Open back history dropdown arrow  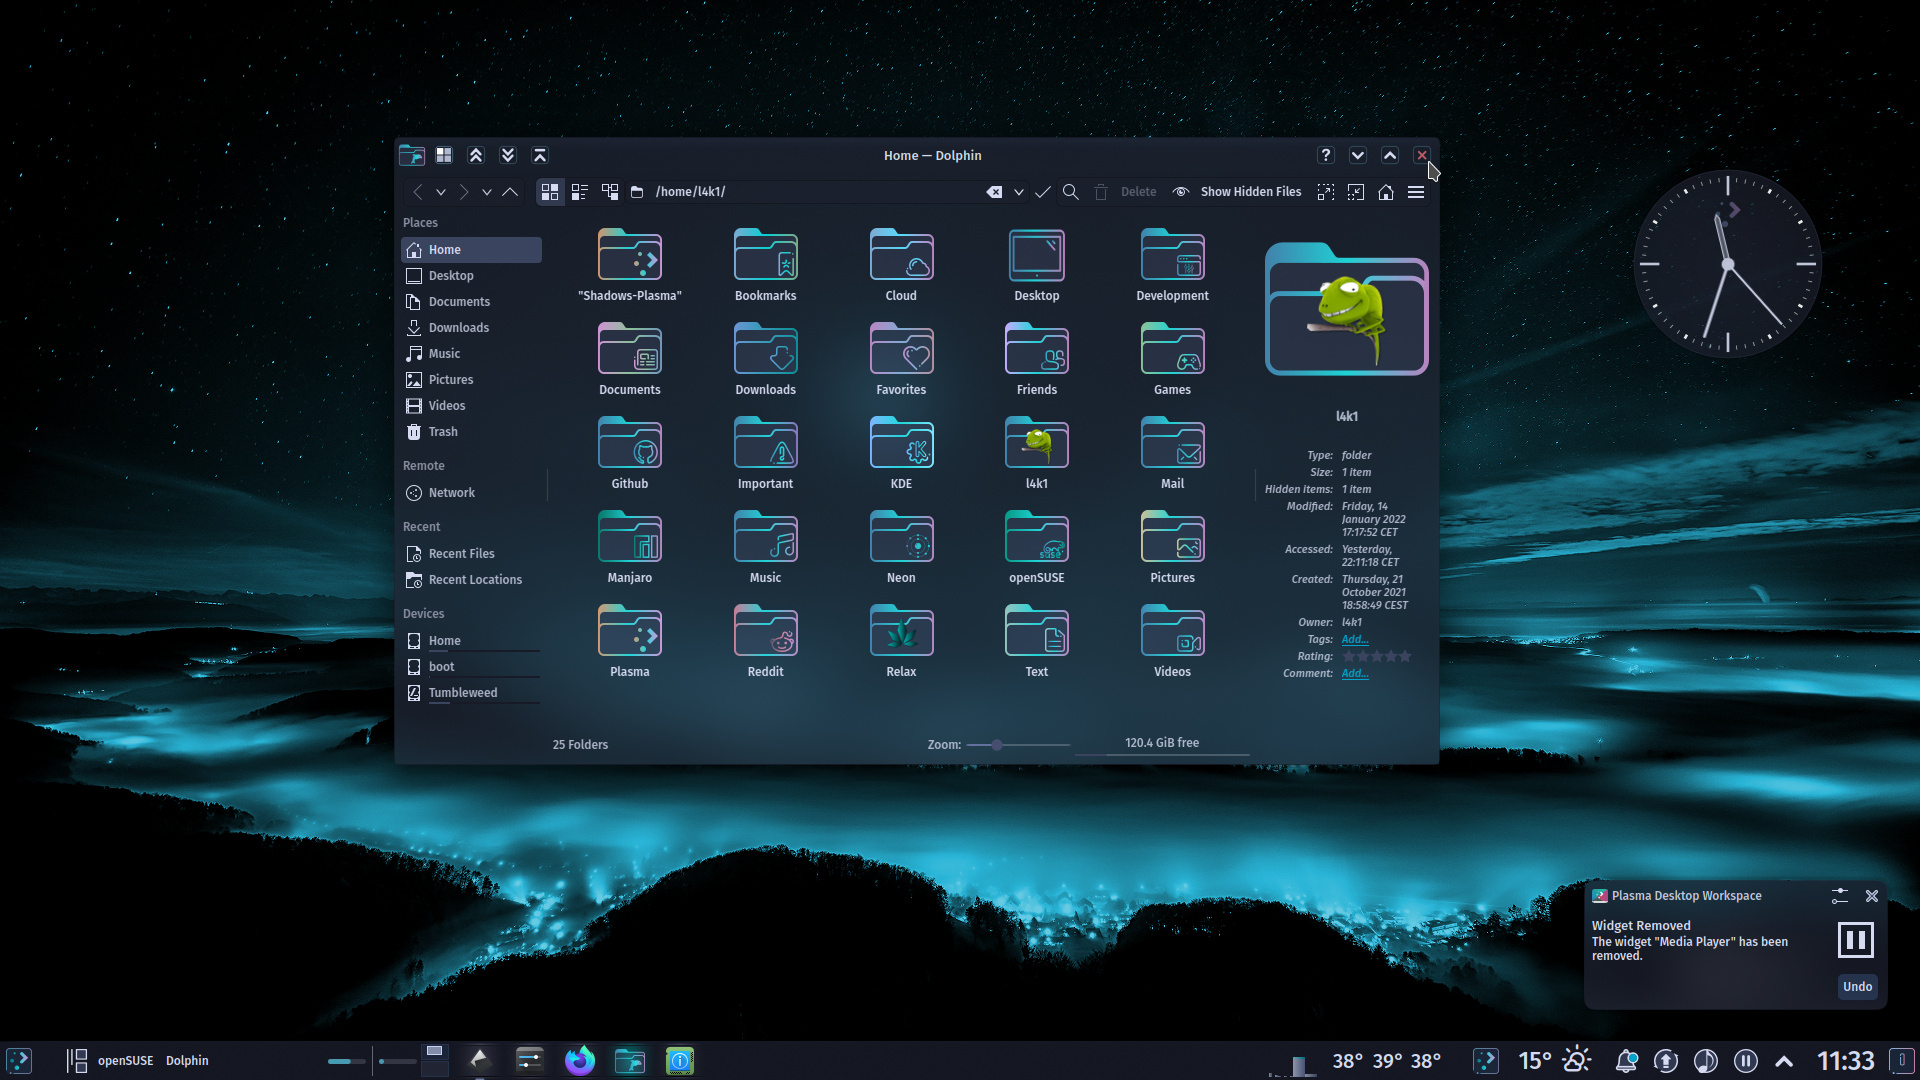(441, 192)
